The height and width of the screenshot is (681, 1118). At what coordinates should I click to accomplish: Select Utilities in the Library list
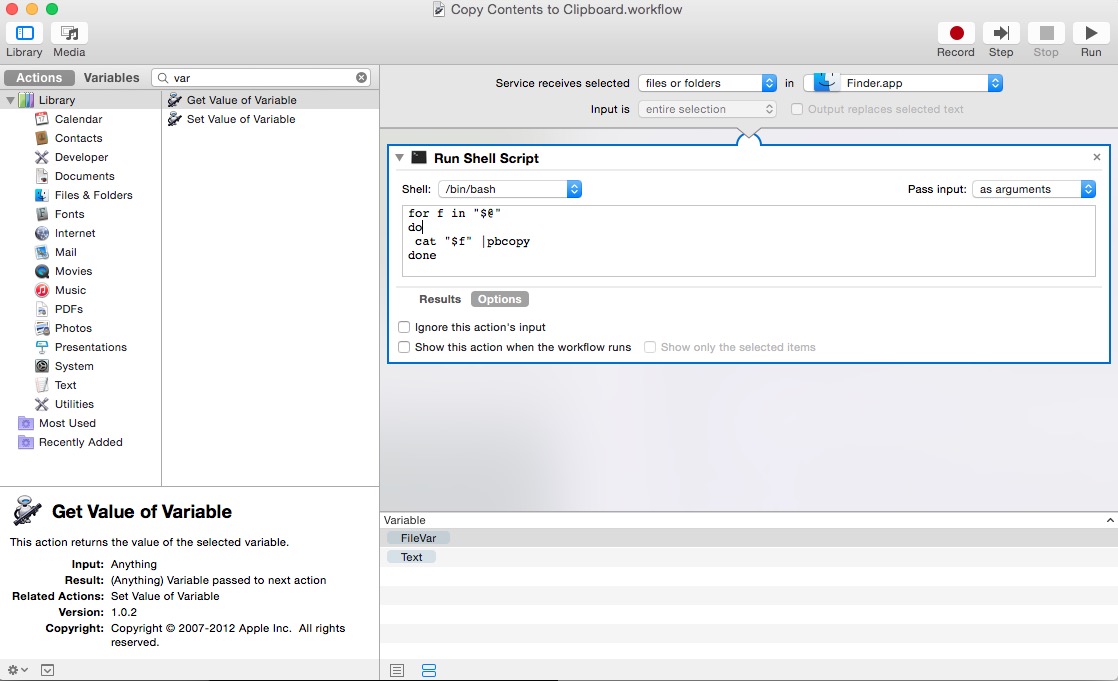[x=74, y=404]
